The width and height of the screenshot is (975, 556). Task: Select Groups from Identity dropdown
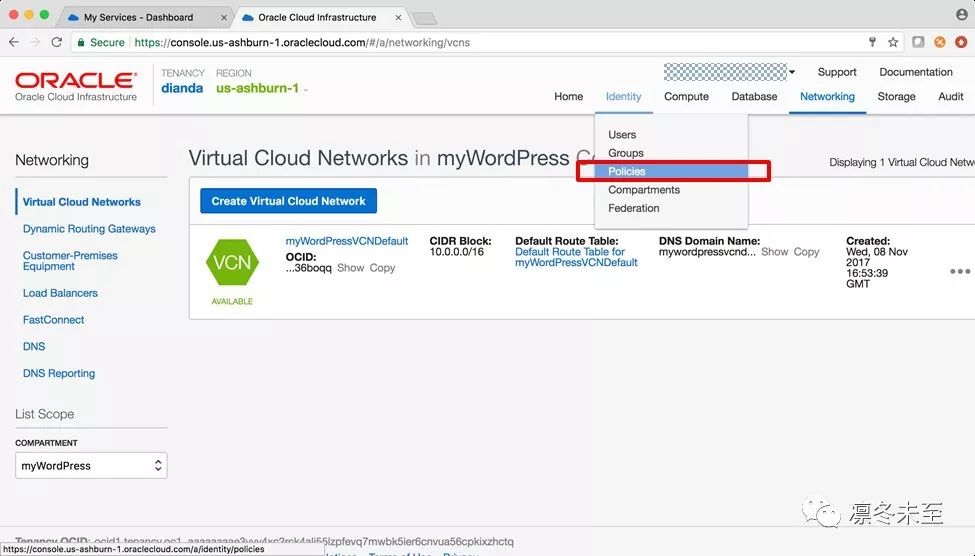[626, 153]
